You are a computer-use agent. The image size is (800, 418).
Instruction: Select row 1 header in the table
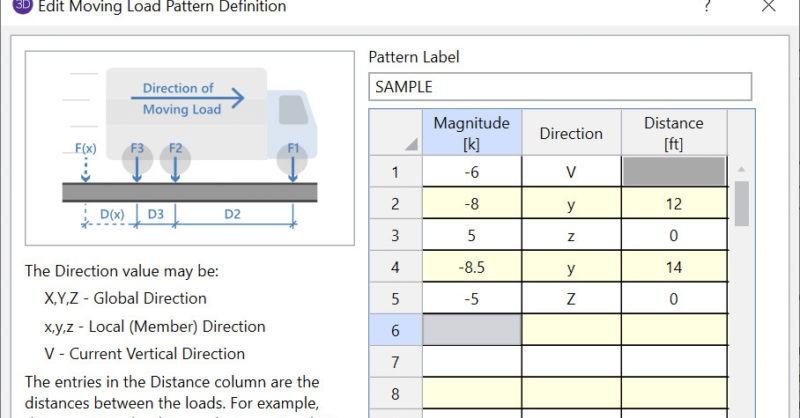395,172
